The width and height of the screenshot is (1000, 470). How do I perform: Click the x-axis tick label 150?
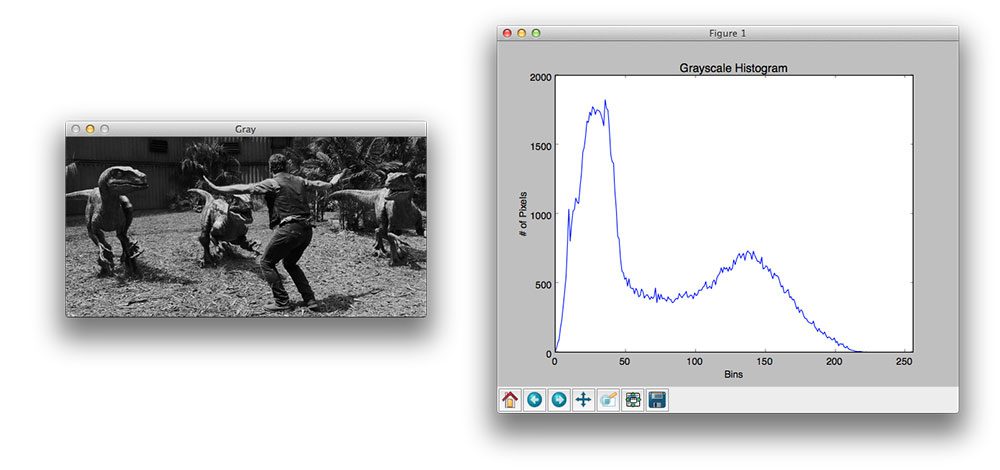[765, 362]
